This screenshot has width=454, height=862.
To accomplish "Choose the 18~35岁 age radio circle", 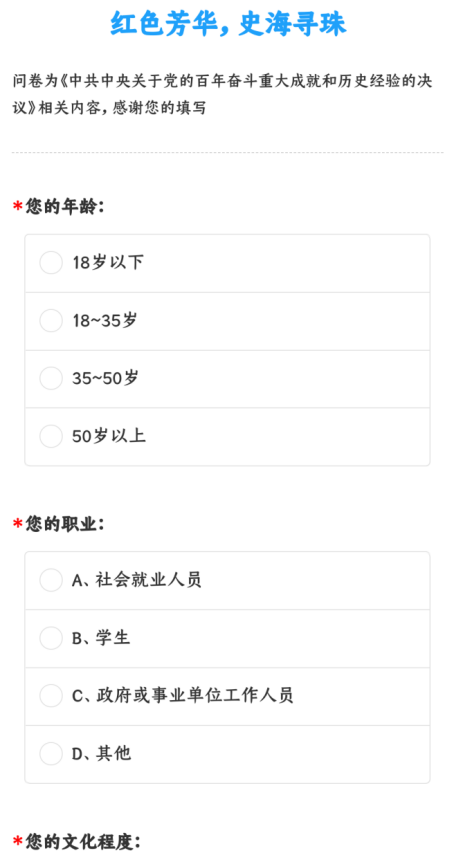I will tap(51, 321).
